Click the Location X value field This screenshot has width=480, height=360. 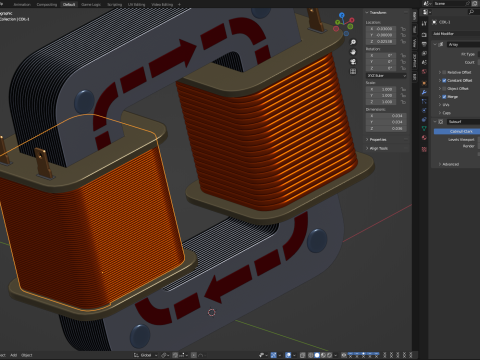[381, 29]
